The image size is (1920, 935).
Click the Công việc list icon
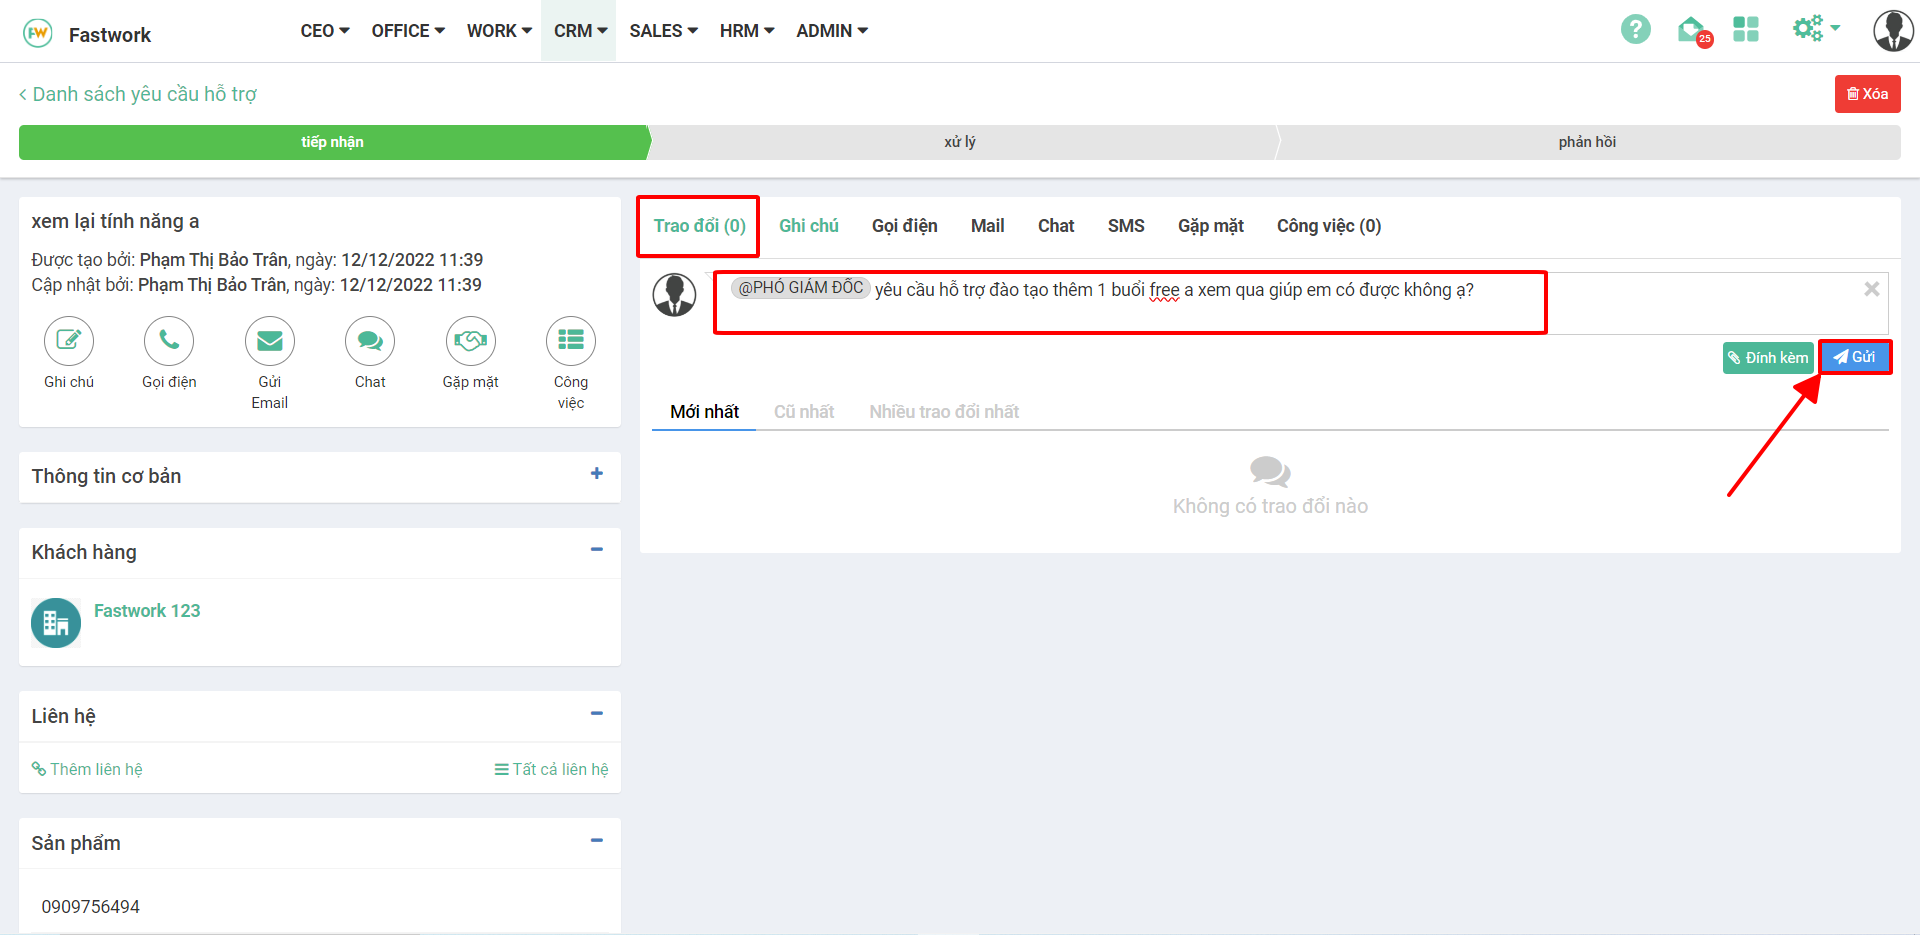pyautogui.click(x=570, y=341)
